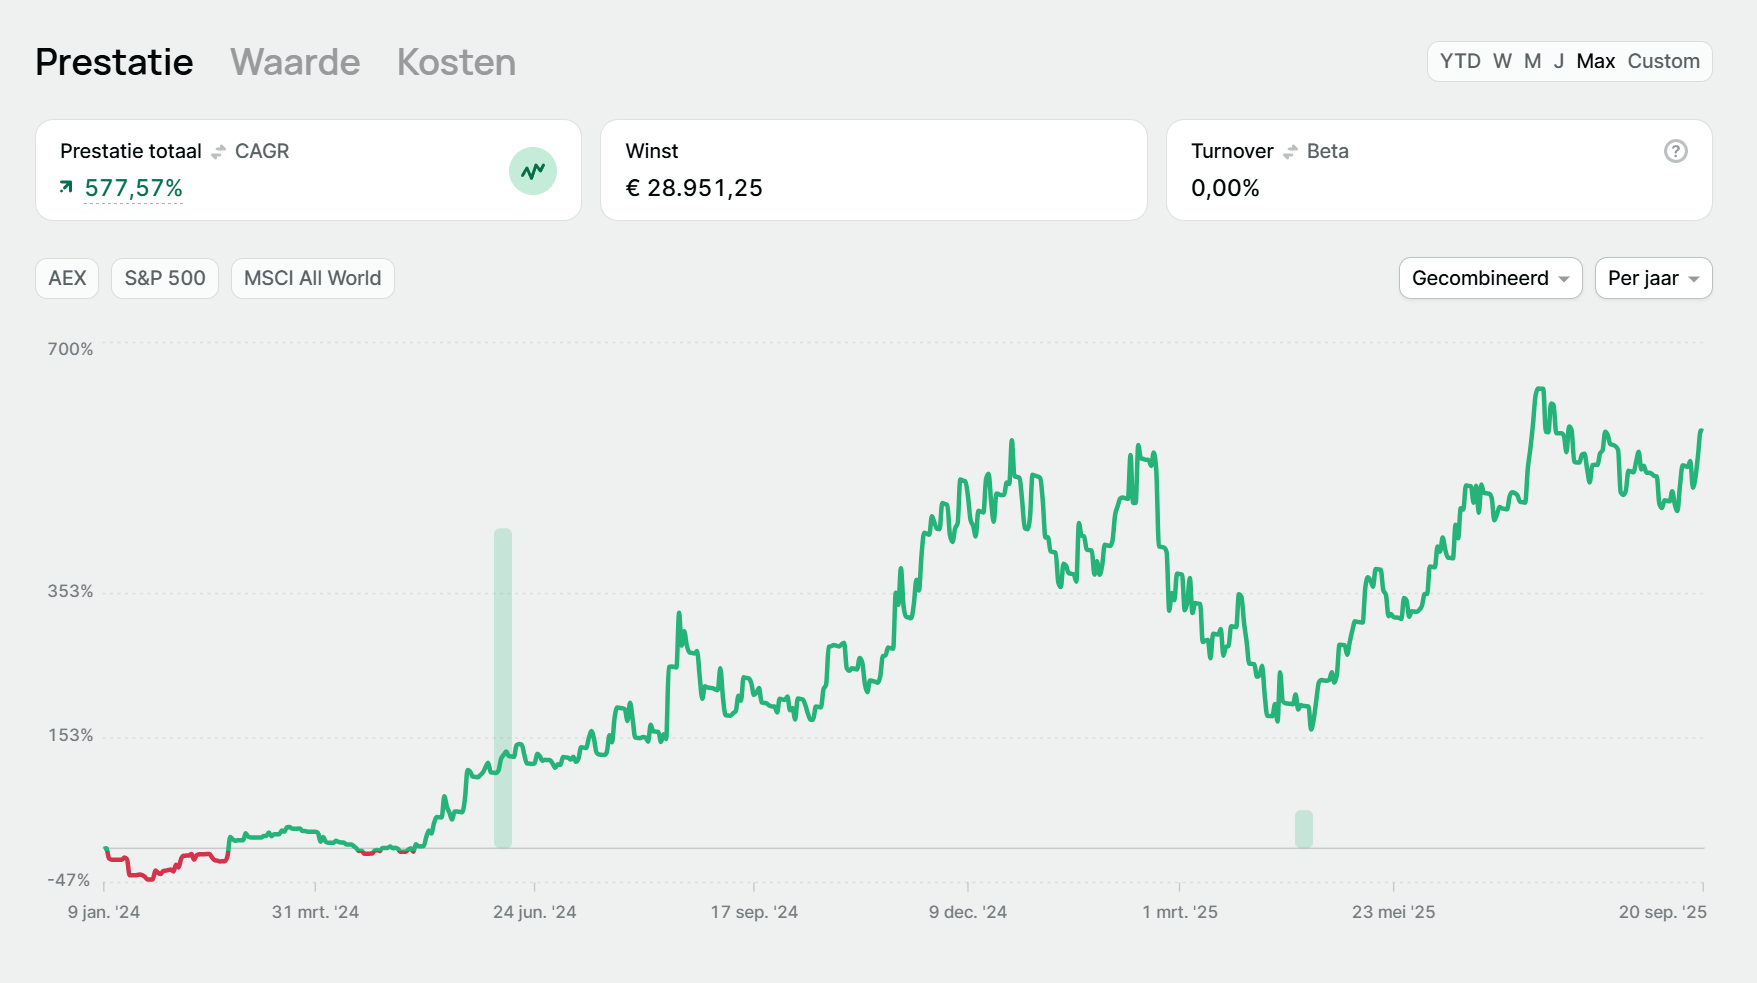Click the green upward arrow icon

[66, 187]
